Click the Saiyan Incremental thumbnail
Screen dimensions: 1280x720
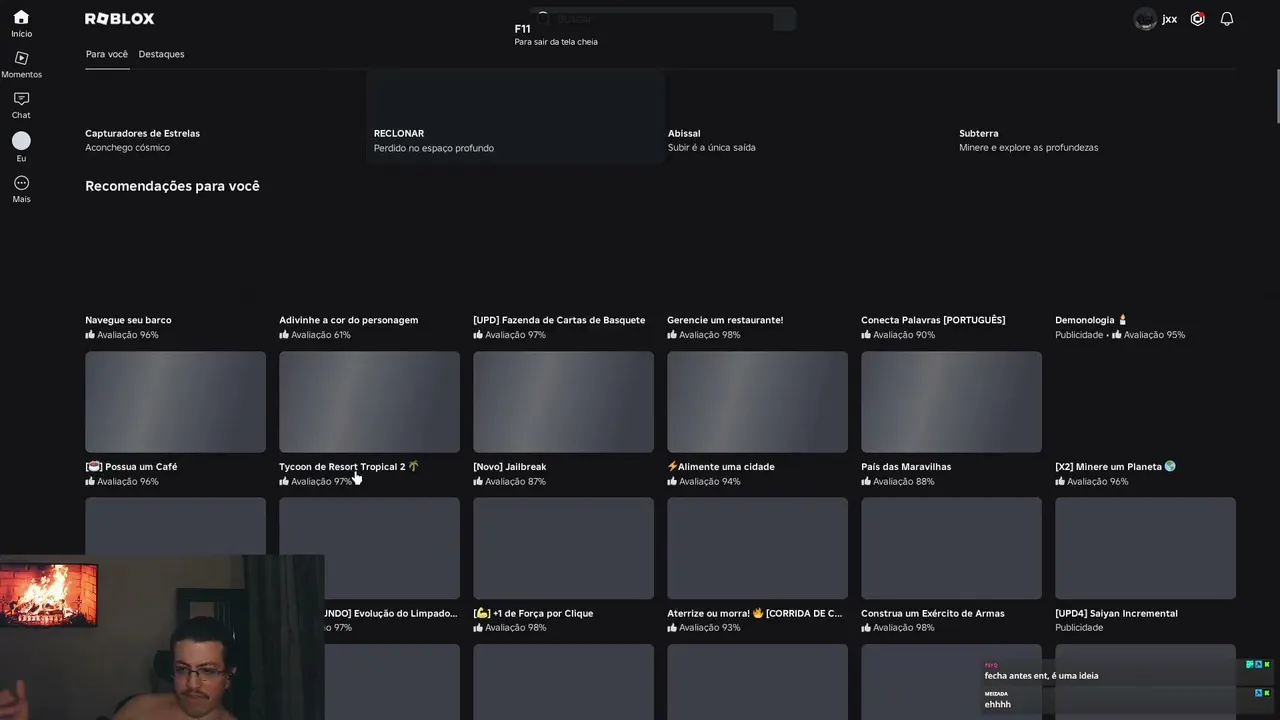click(1145, 549)
